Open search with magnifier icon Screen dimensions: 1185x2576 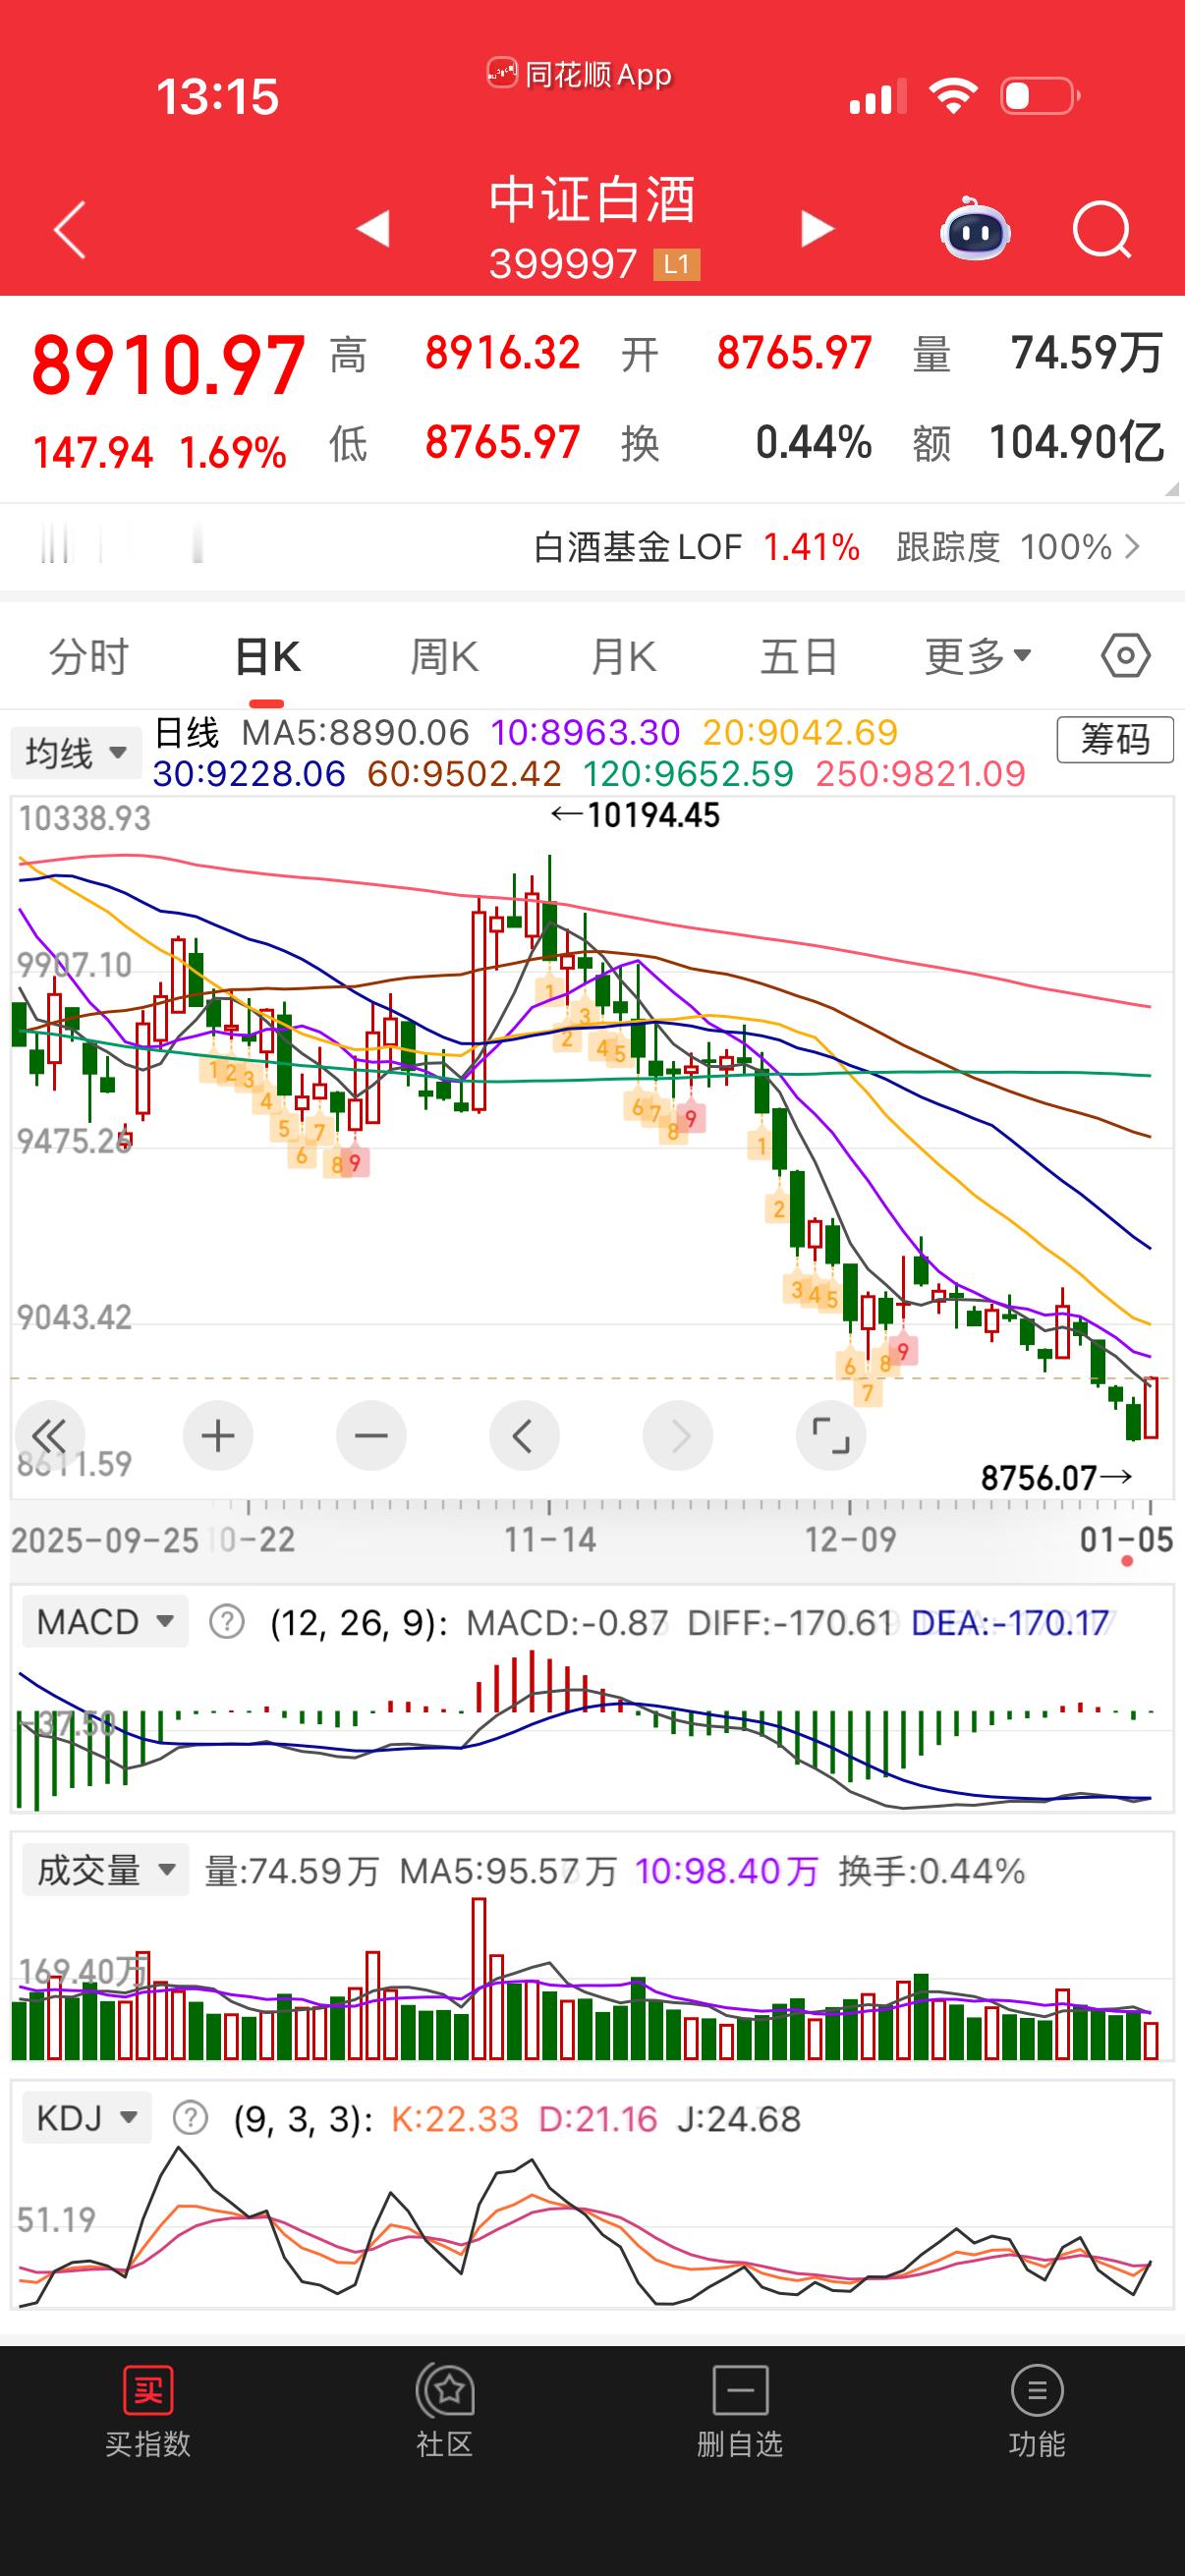point(1101,231)
